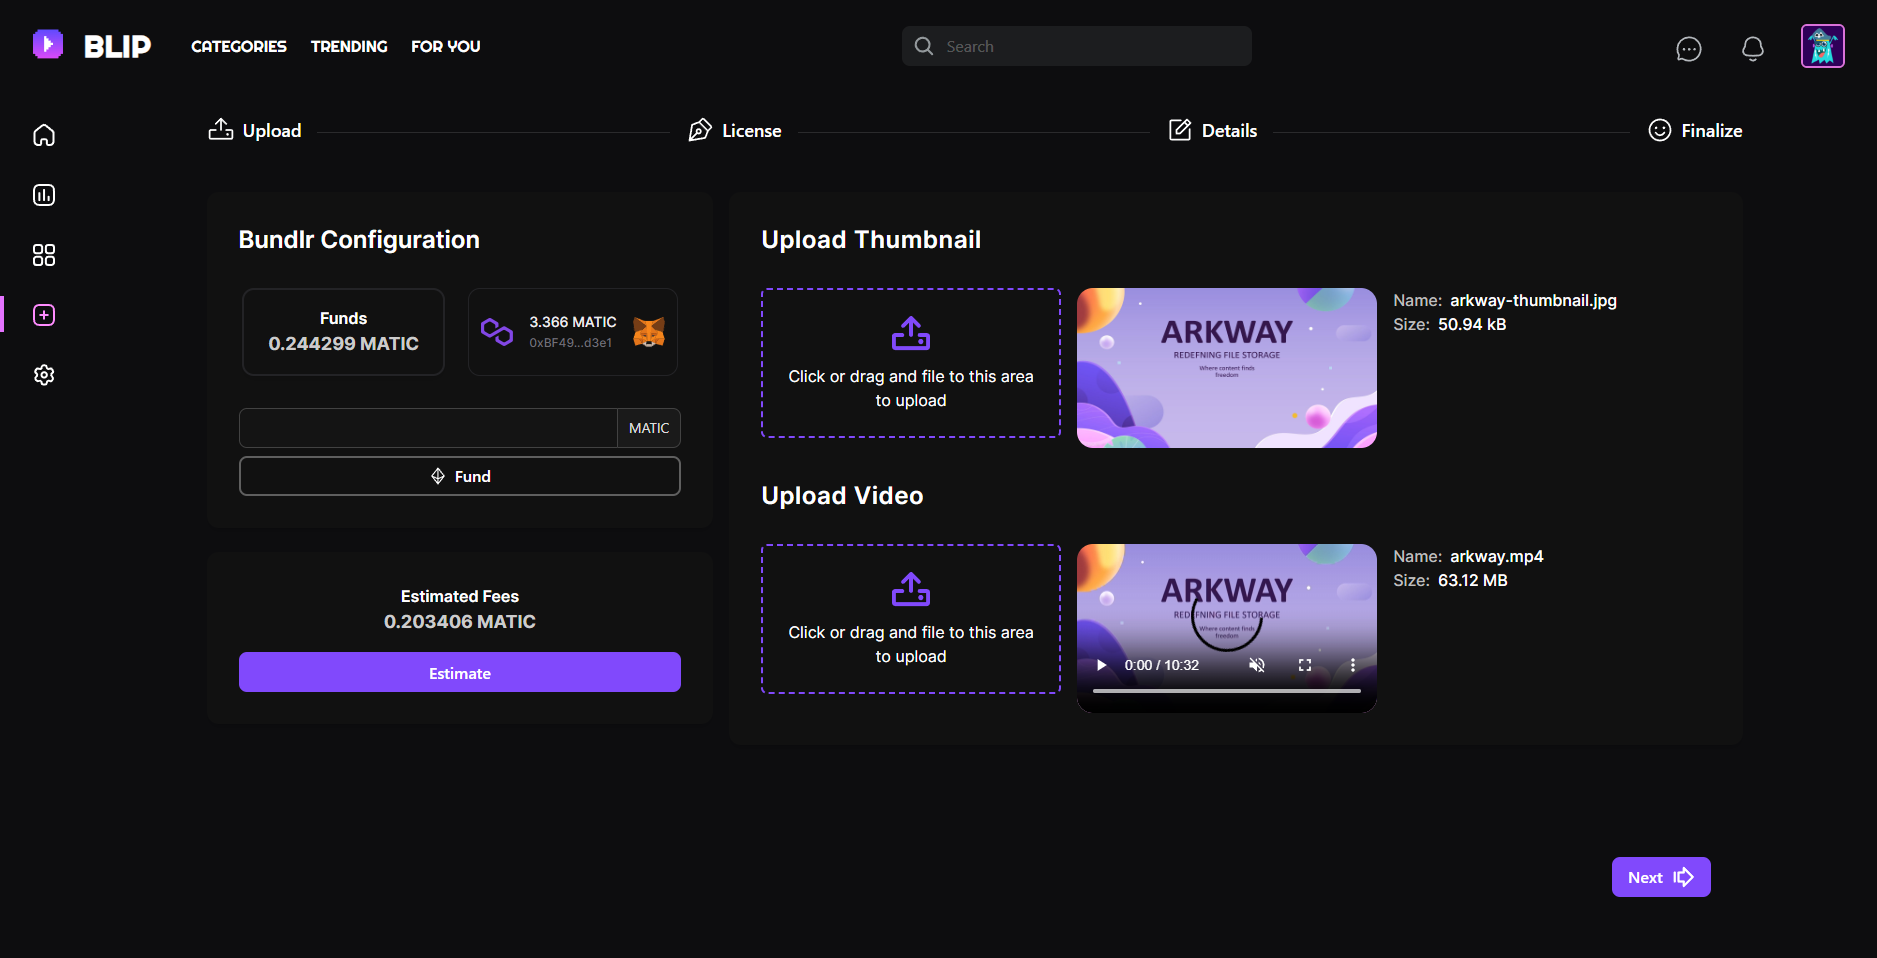Open the chat bubble icon in header

(x=1689, y=48)
